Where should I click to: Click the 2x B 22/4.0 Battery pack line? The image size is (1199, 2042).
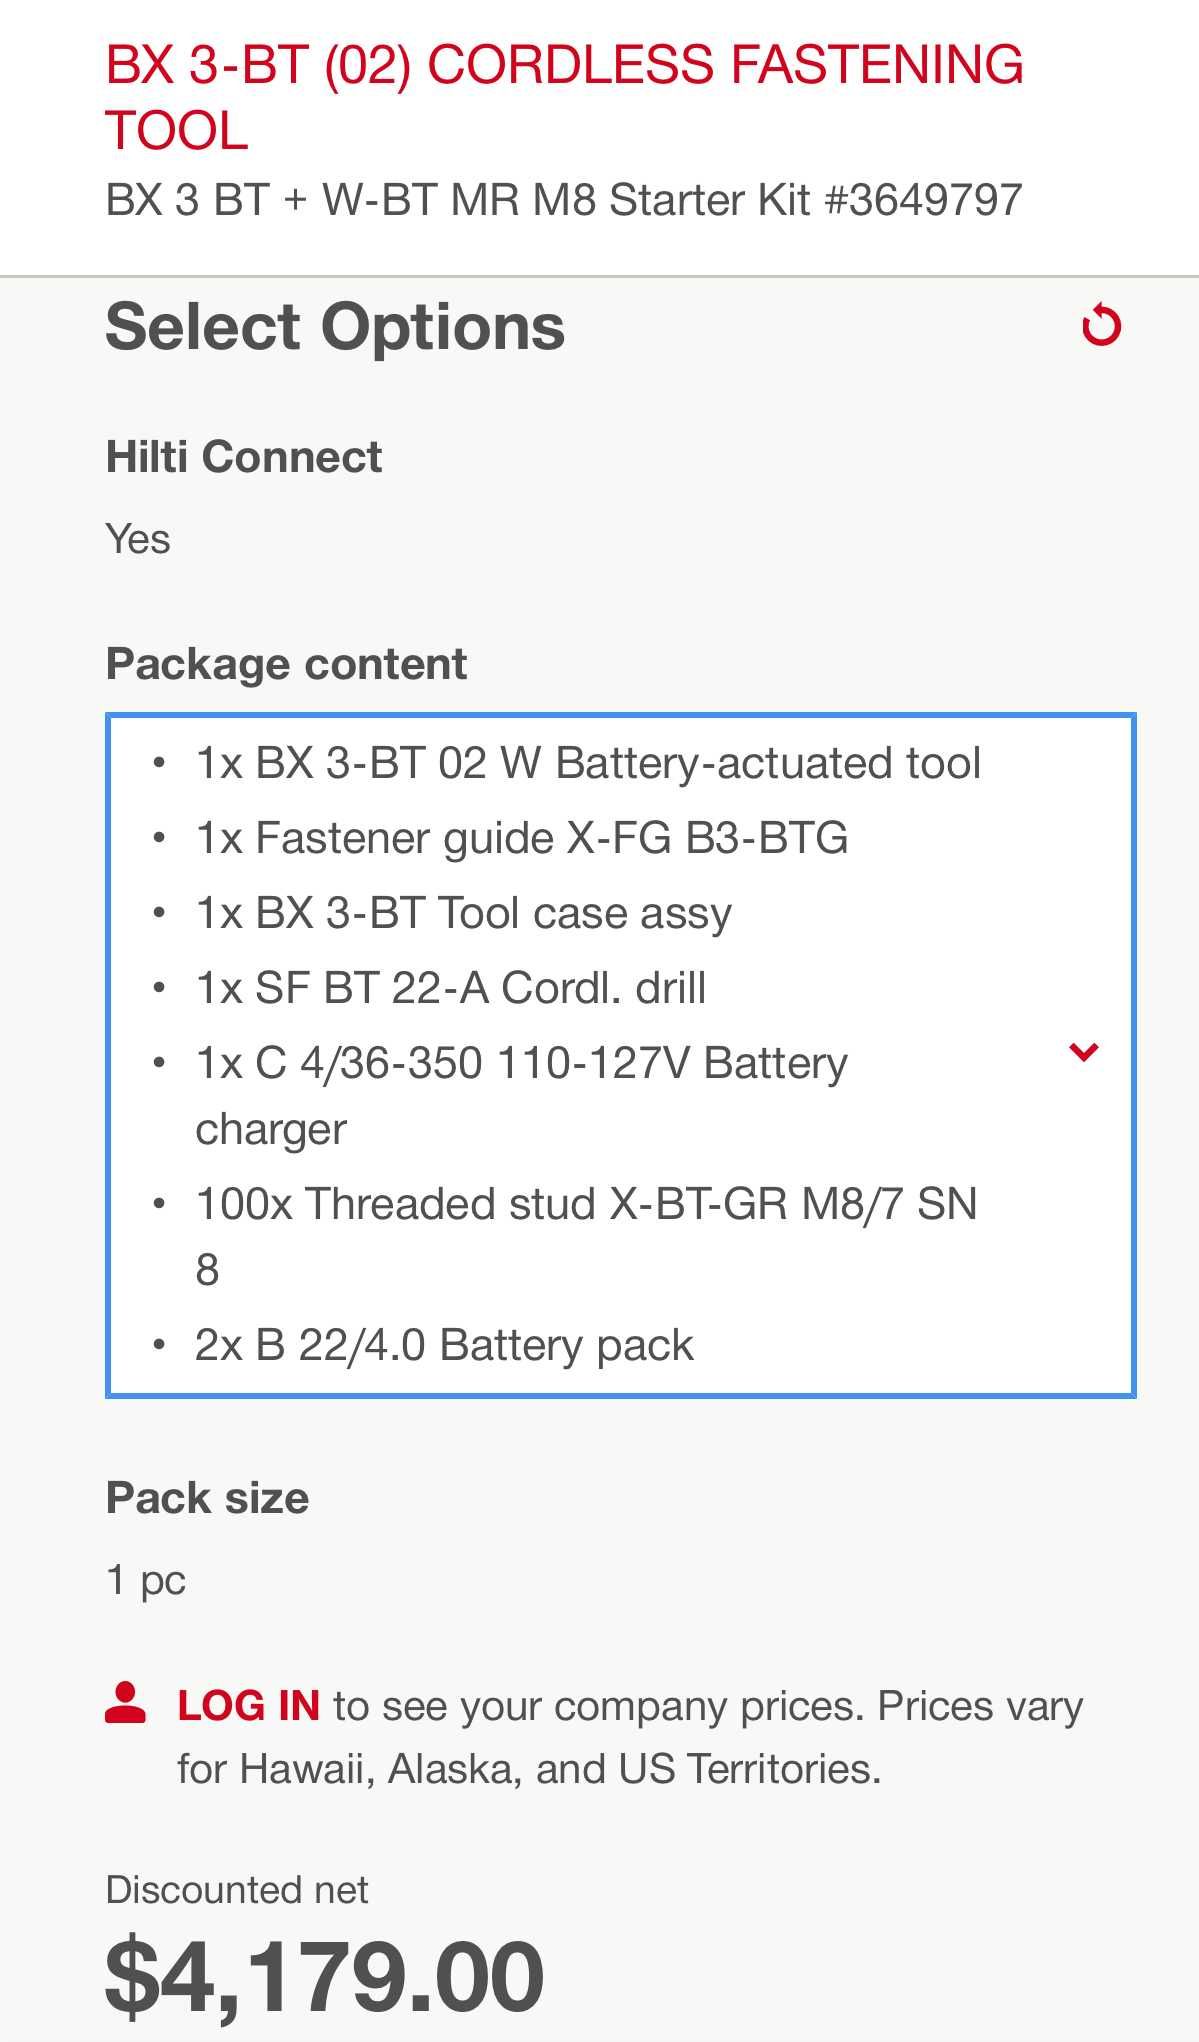tap(444, 1345)
